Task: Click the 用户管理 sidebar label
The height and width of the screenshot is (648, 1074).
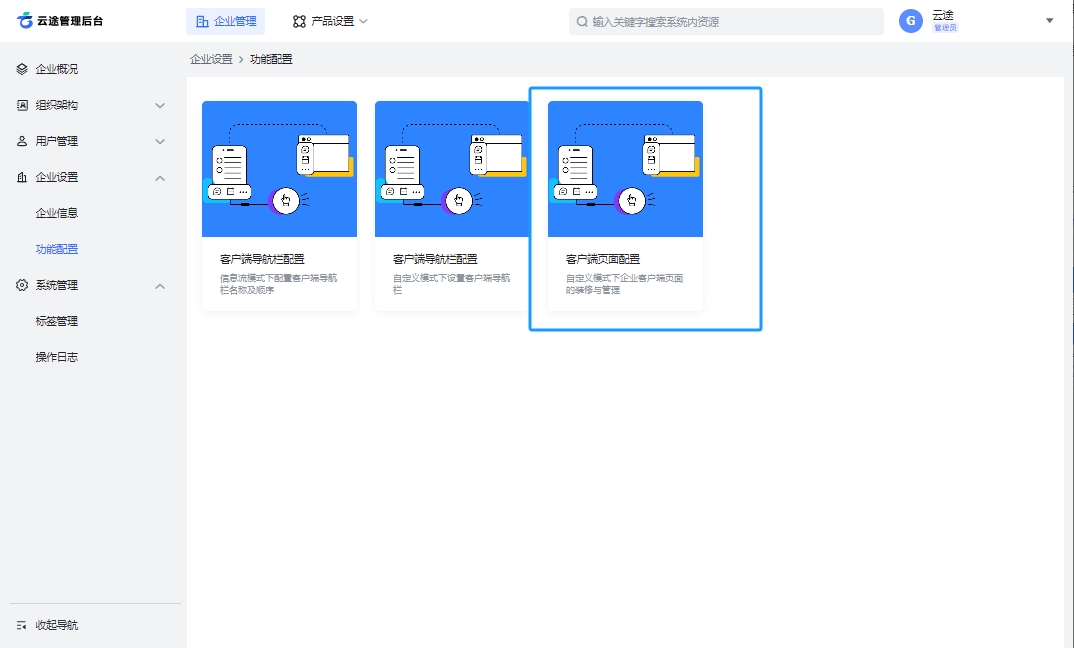Action: pos(57,141)
